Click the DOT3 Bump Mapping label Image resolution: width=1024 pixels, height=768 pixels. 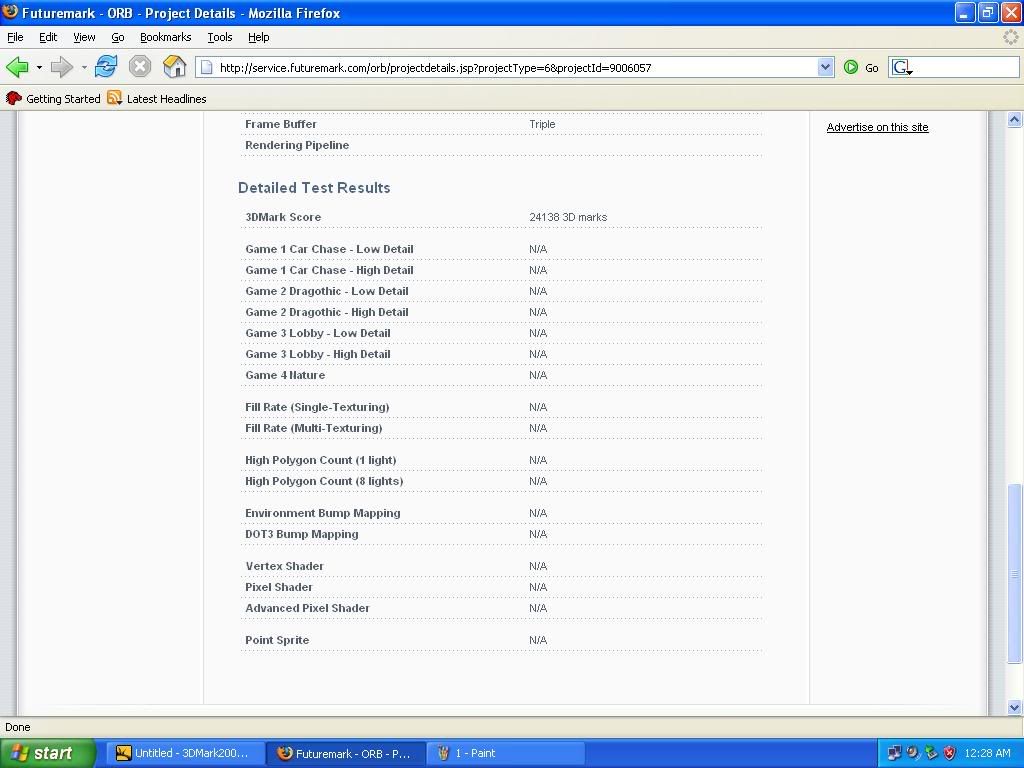302,534
